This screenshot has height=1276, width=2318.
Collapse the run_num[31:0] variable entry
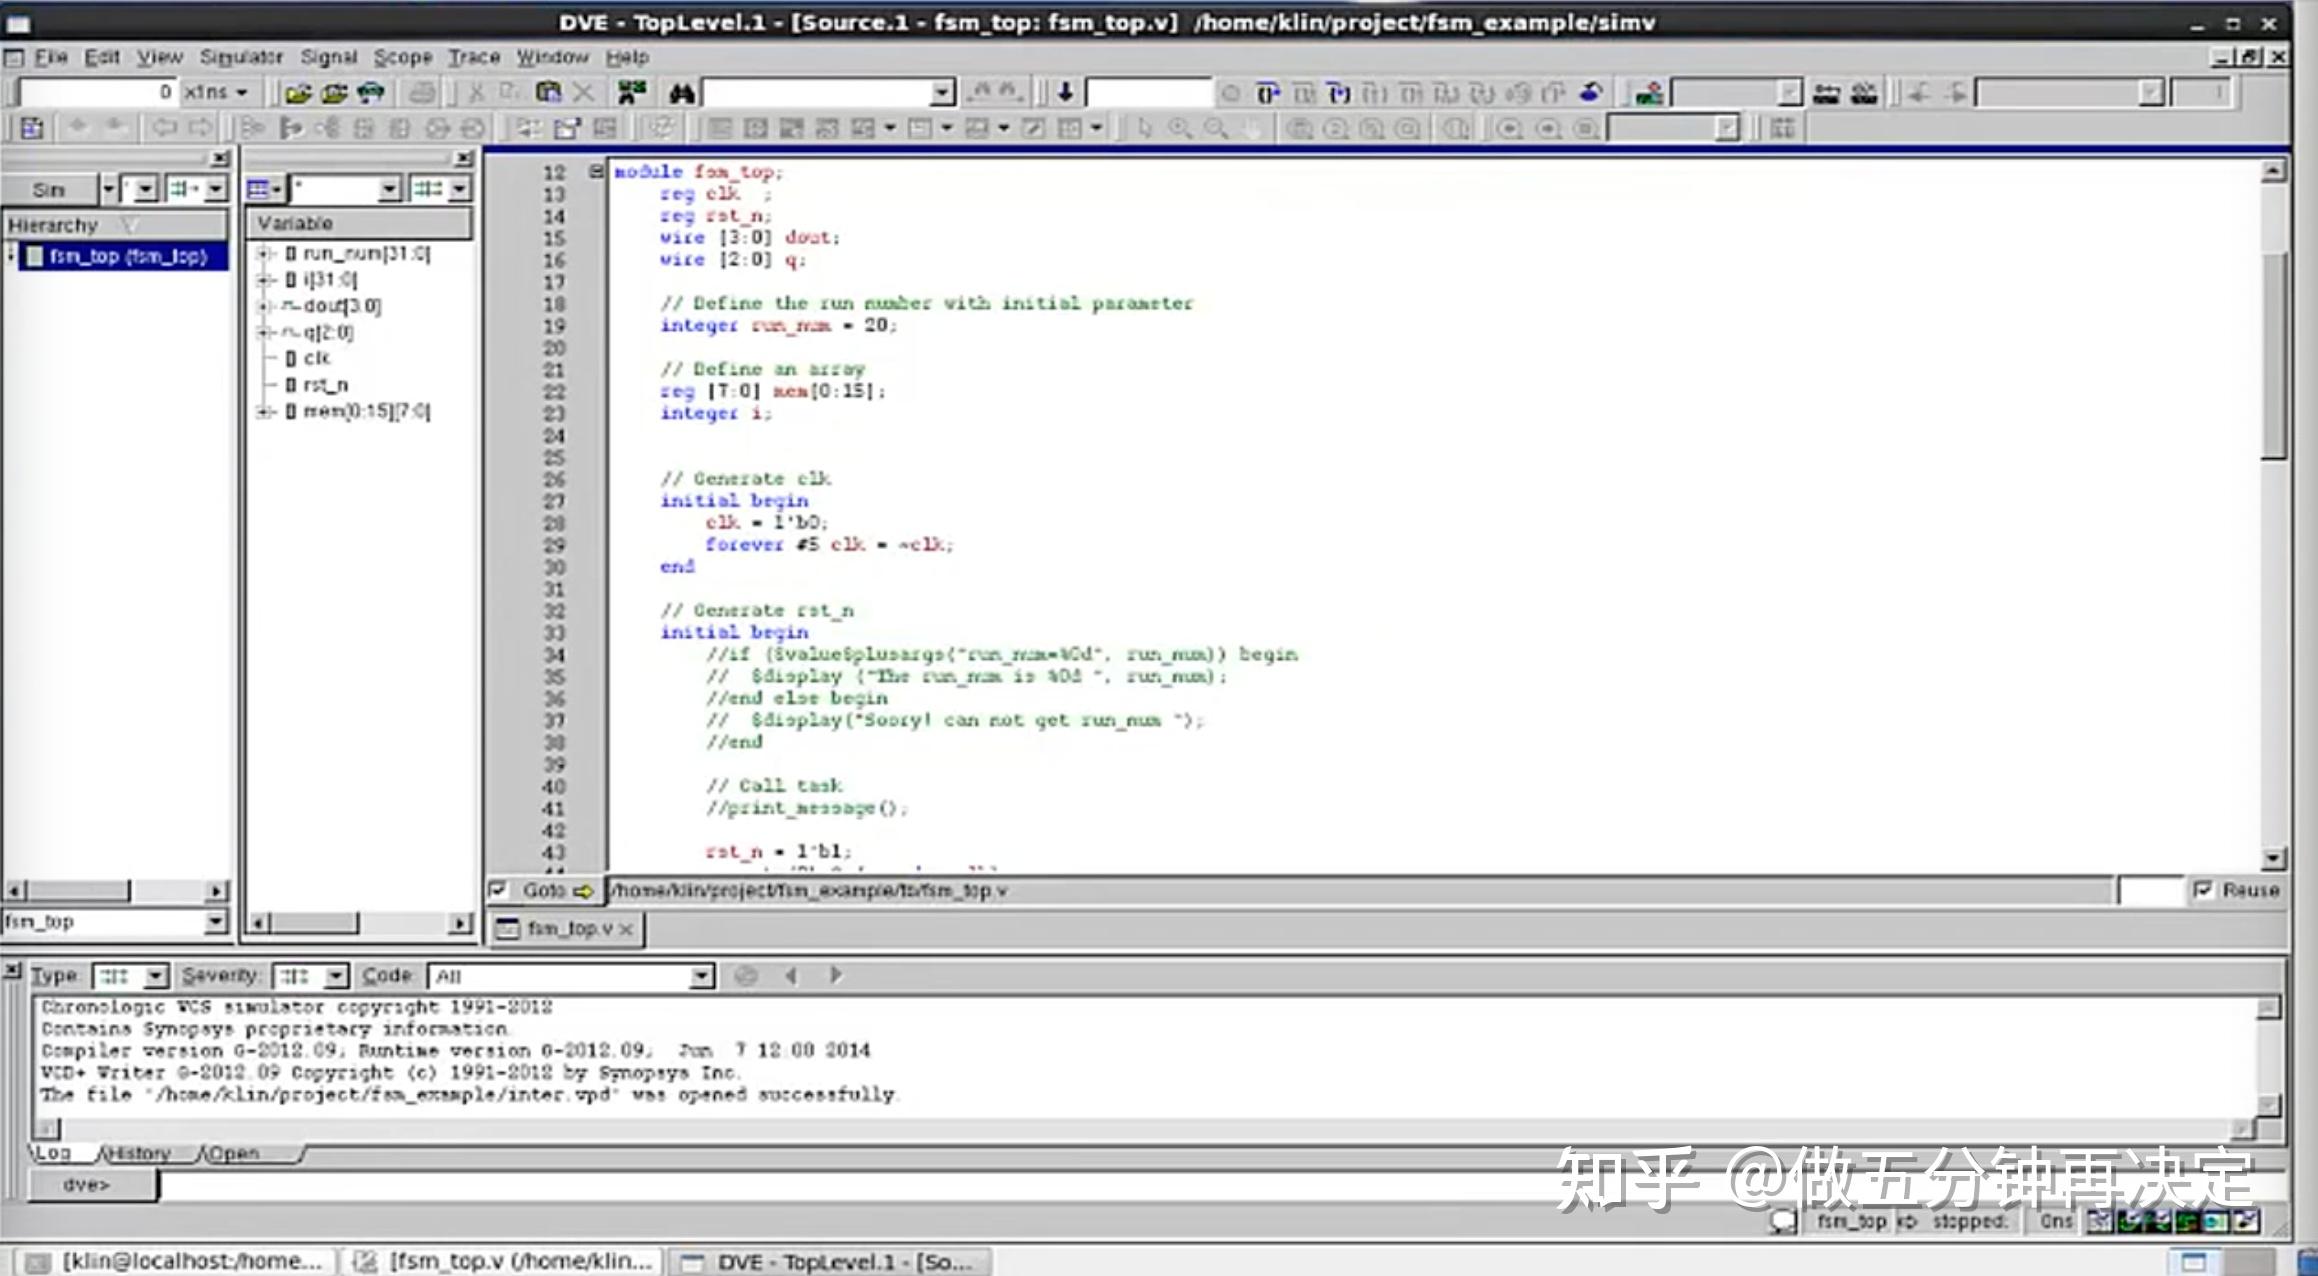[264, 254]
